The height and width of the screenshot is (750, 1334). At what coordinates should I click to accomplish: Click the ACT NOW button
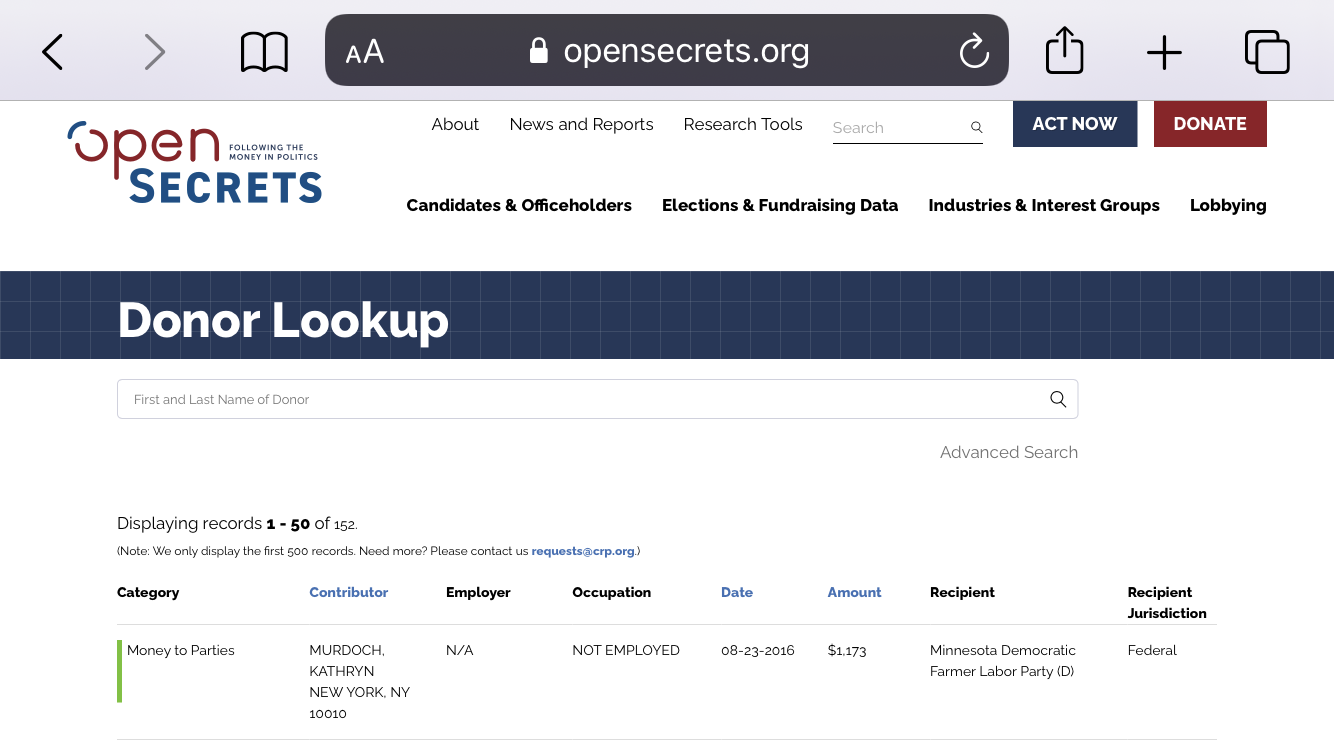[x=1075, y=124]
